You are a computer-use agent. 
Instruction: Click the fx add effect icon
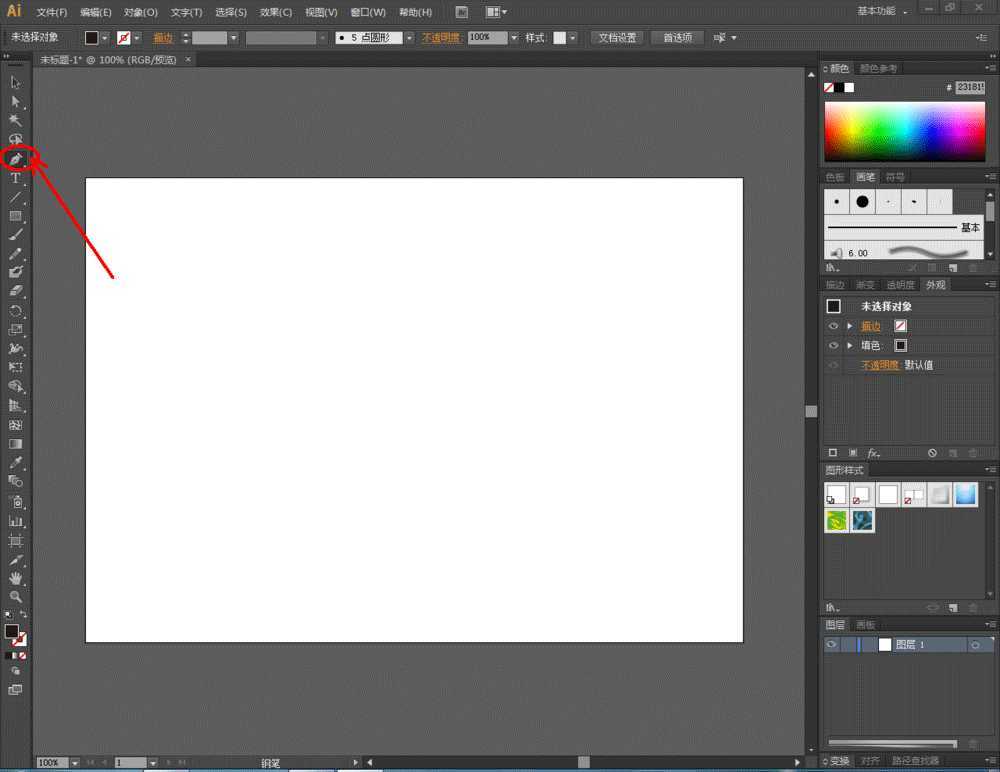[x=873, y=453]
